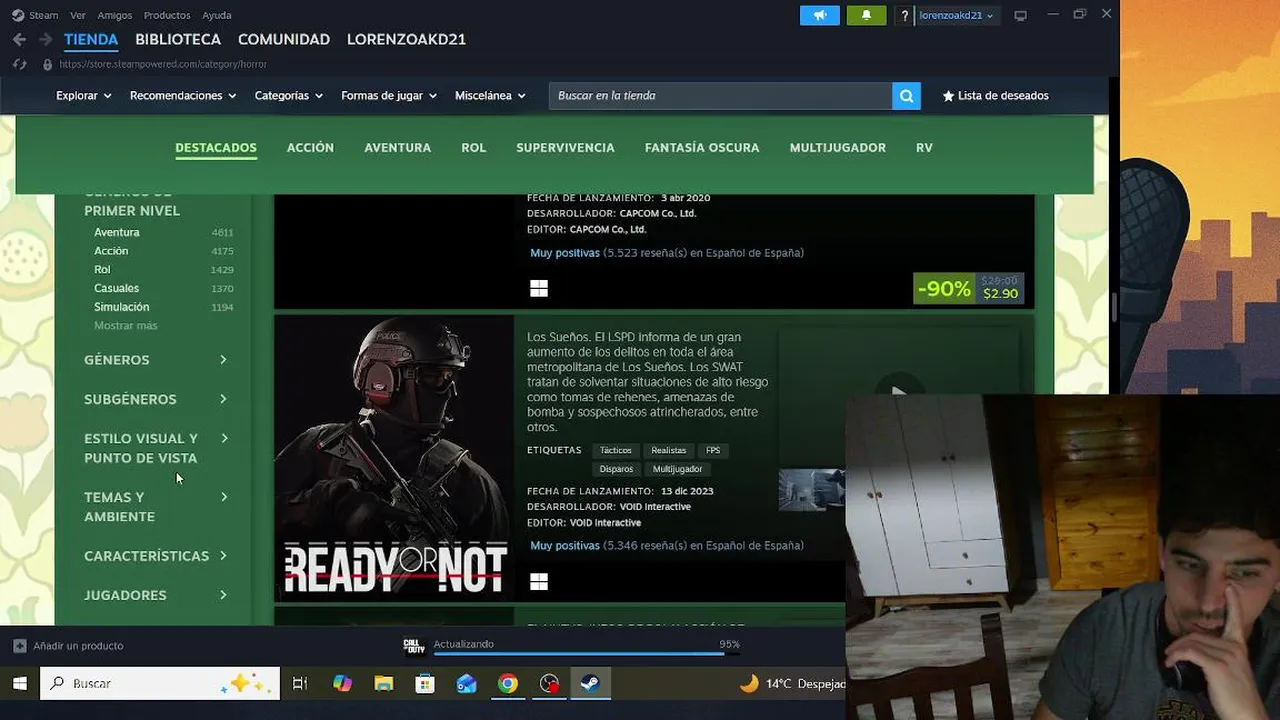Open the LORENZOAKD21 profile tab
1280x720 pixels.
(x=406, y=39)
